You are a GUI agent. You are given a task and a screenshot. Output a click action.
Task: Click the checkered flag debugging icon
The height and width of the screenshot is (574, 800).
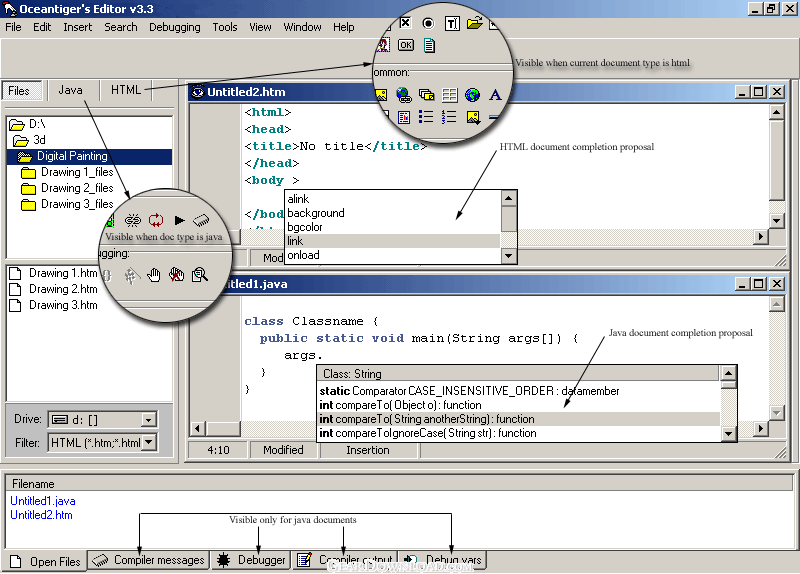pyautogui.click(x=132, y=276)
